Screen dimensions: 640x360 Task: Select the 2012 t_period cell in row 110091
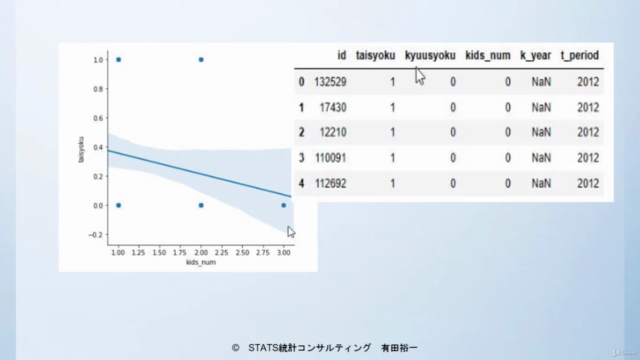coord(588,158)
